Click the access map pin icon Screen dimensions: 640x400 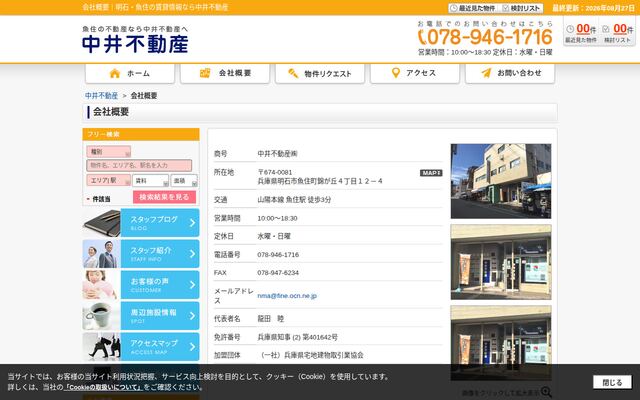(x=396, y=73)
